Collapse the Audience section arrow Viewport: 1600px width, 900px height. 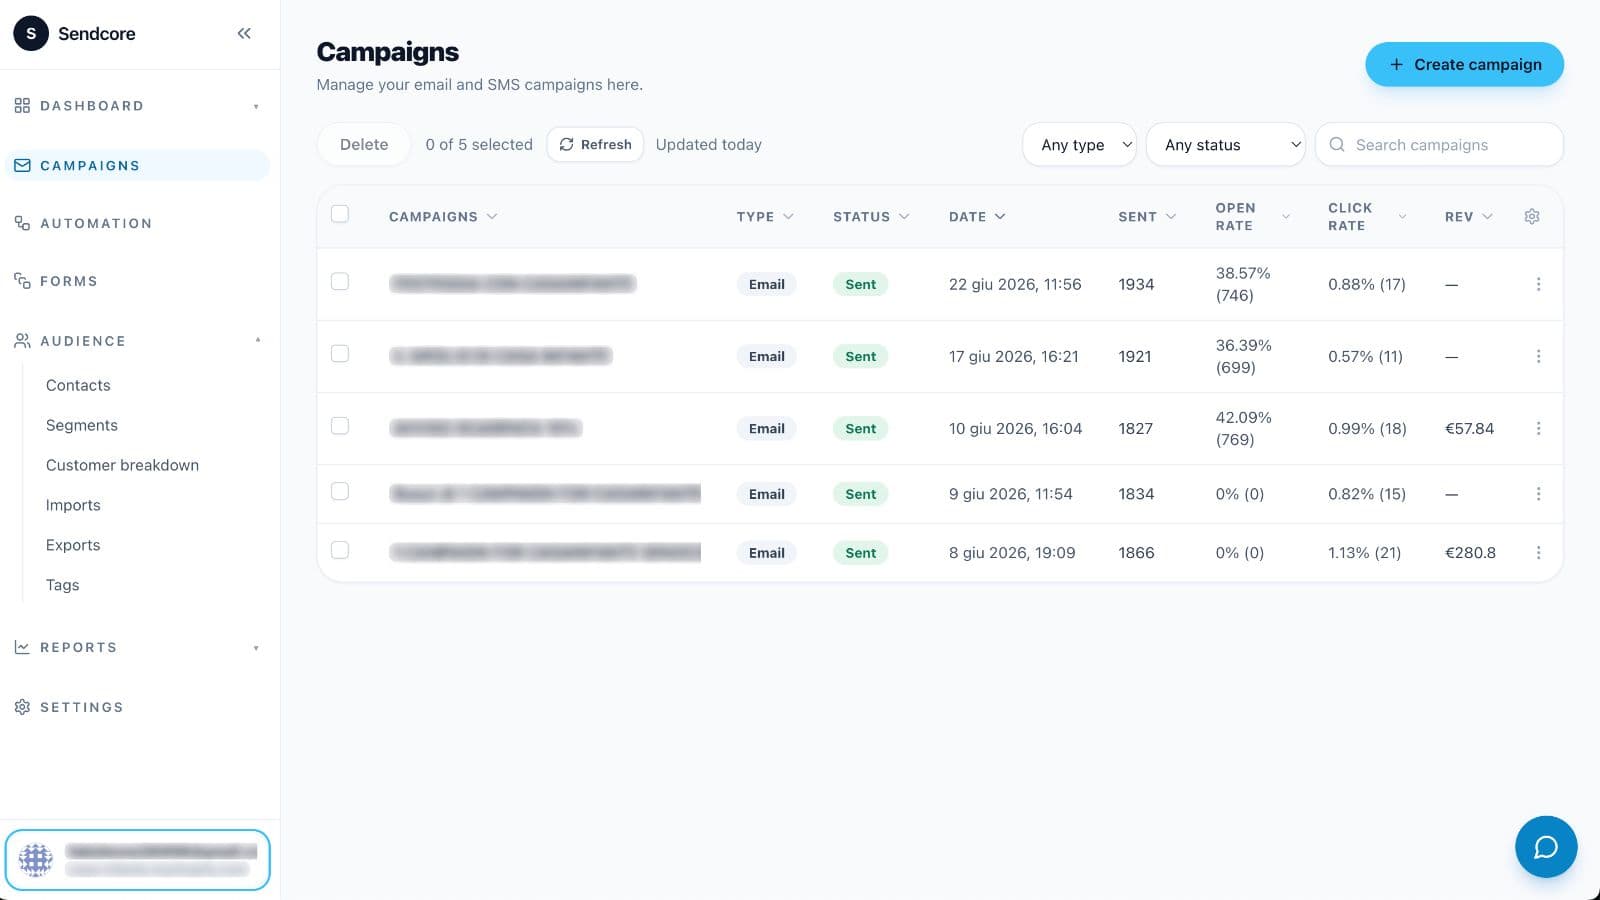(x=257, y=341)
